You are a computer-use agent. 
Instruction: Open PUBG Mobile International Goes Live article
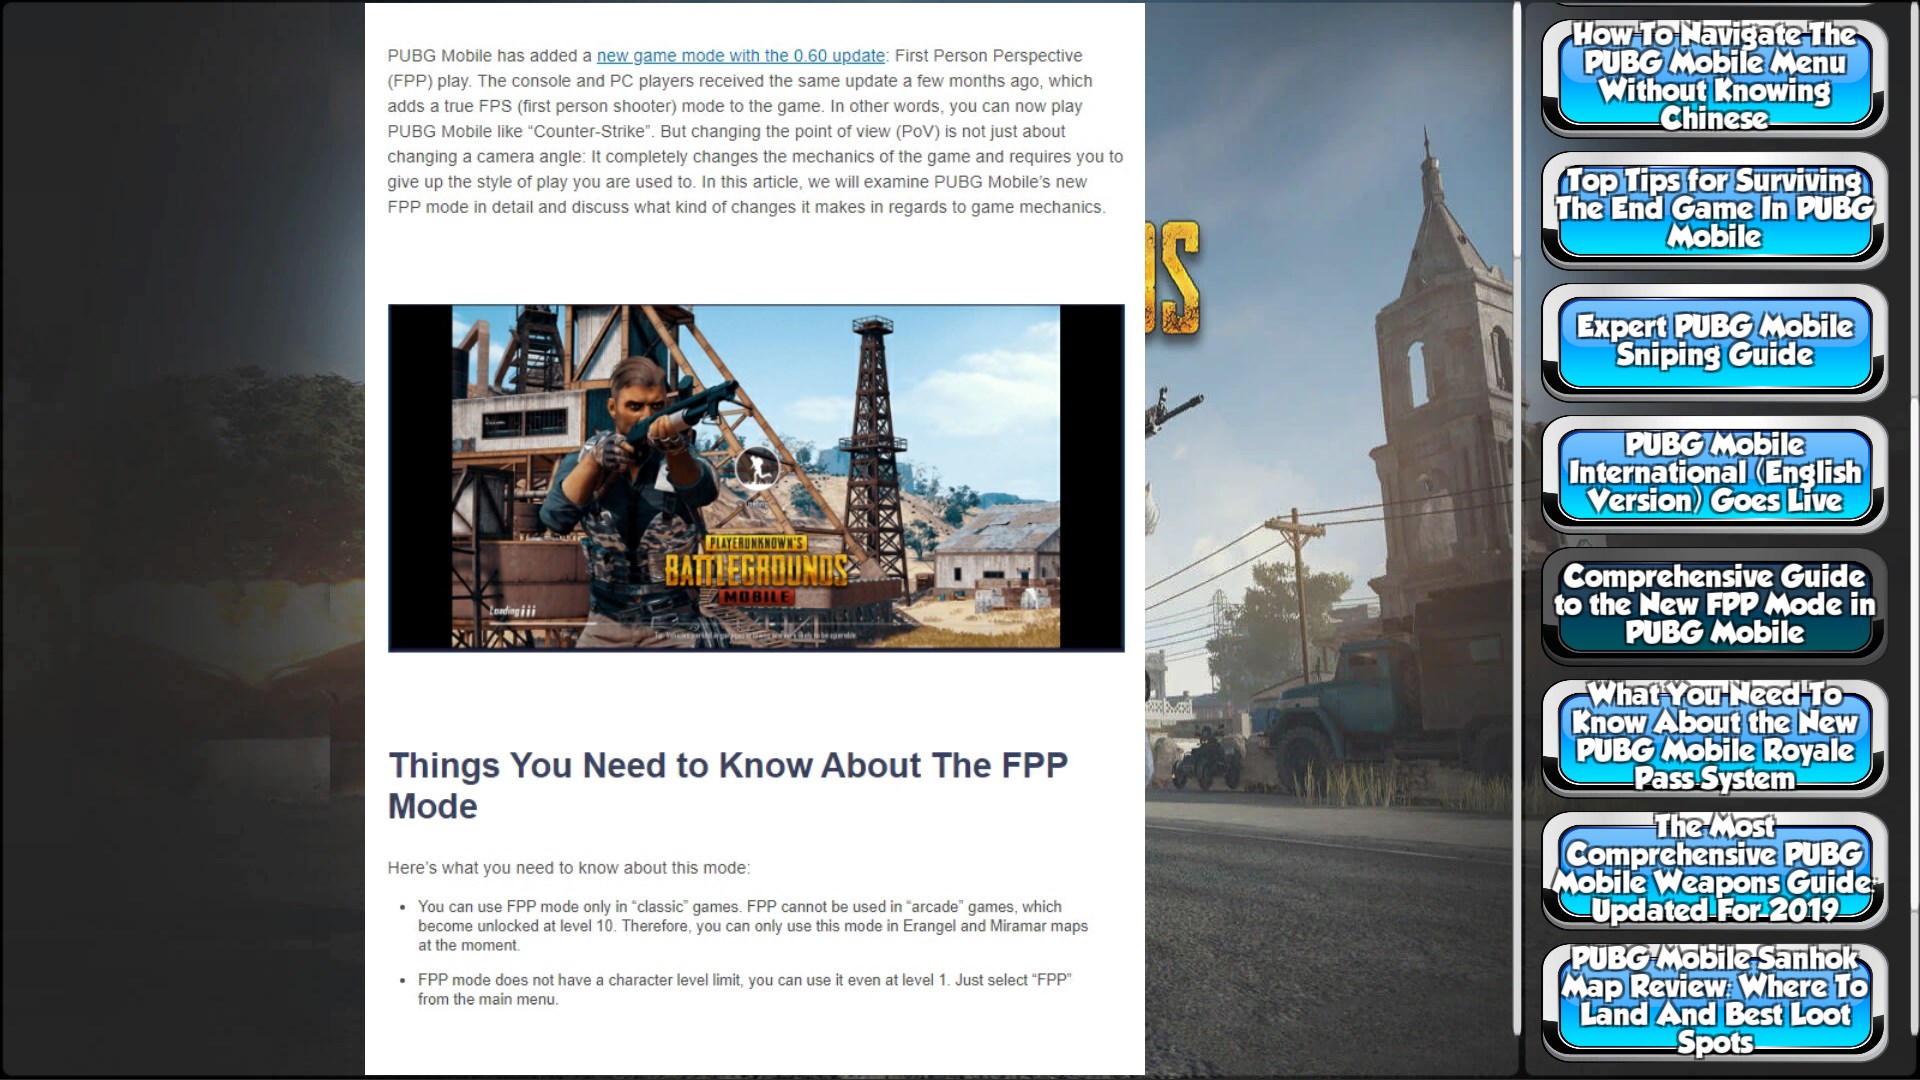coord(1714,473)
